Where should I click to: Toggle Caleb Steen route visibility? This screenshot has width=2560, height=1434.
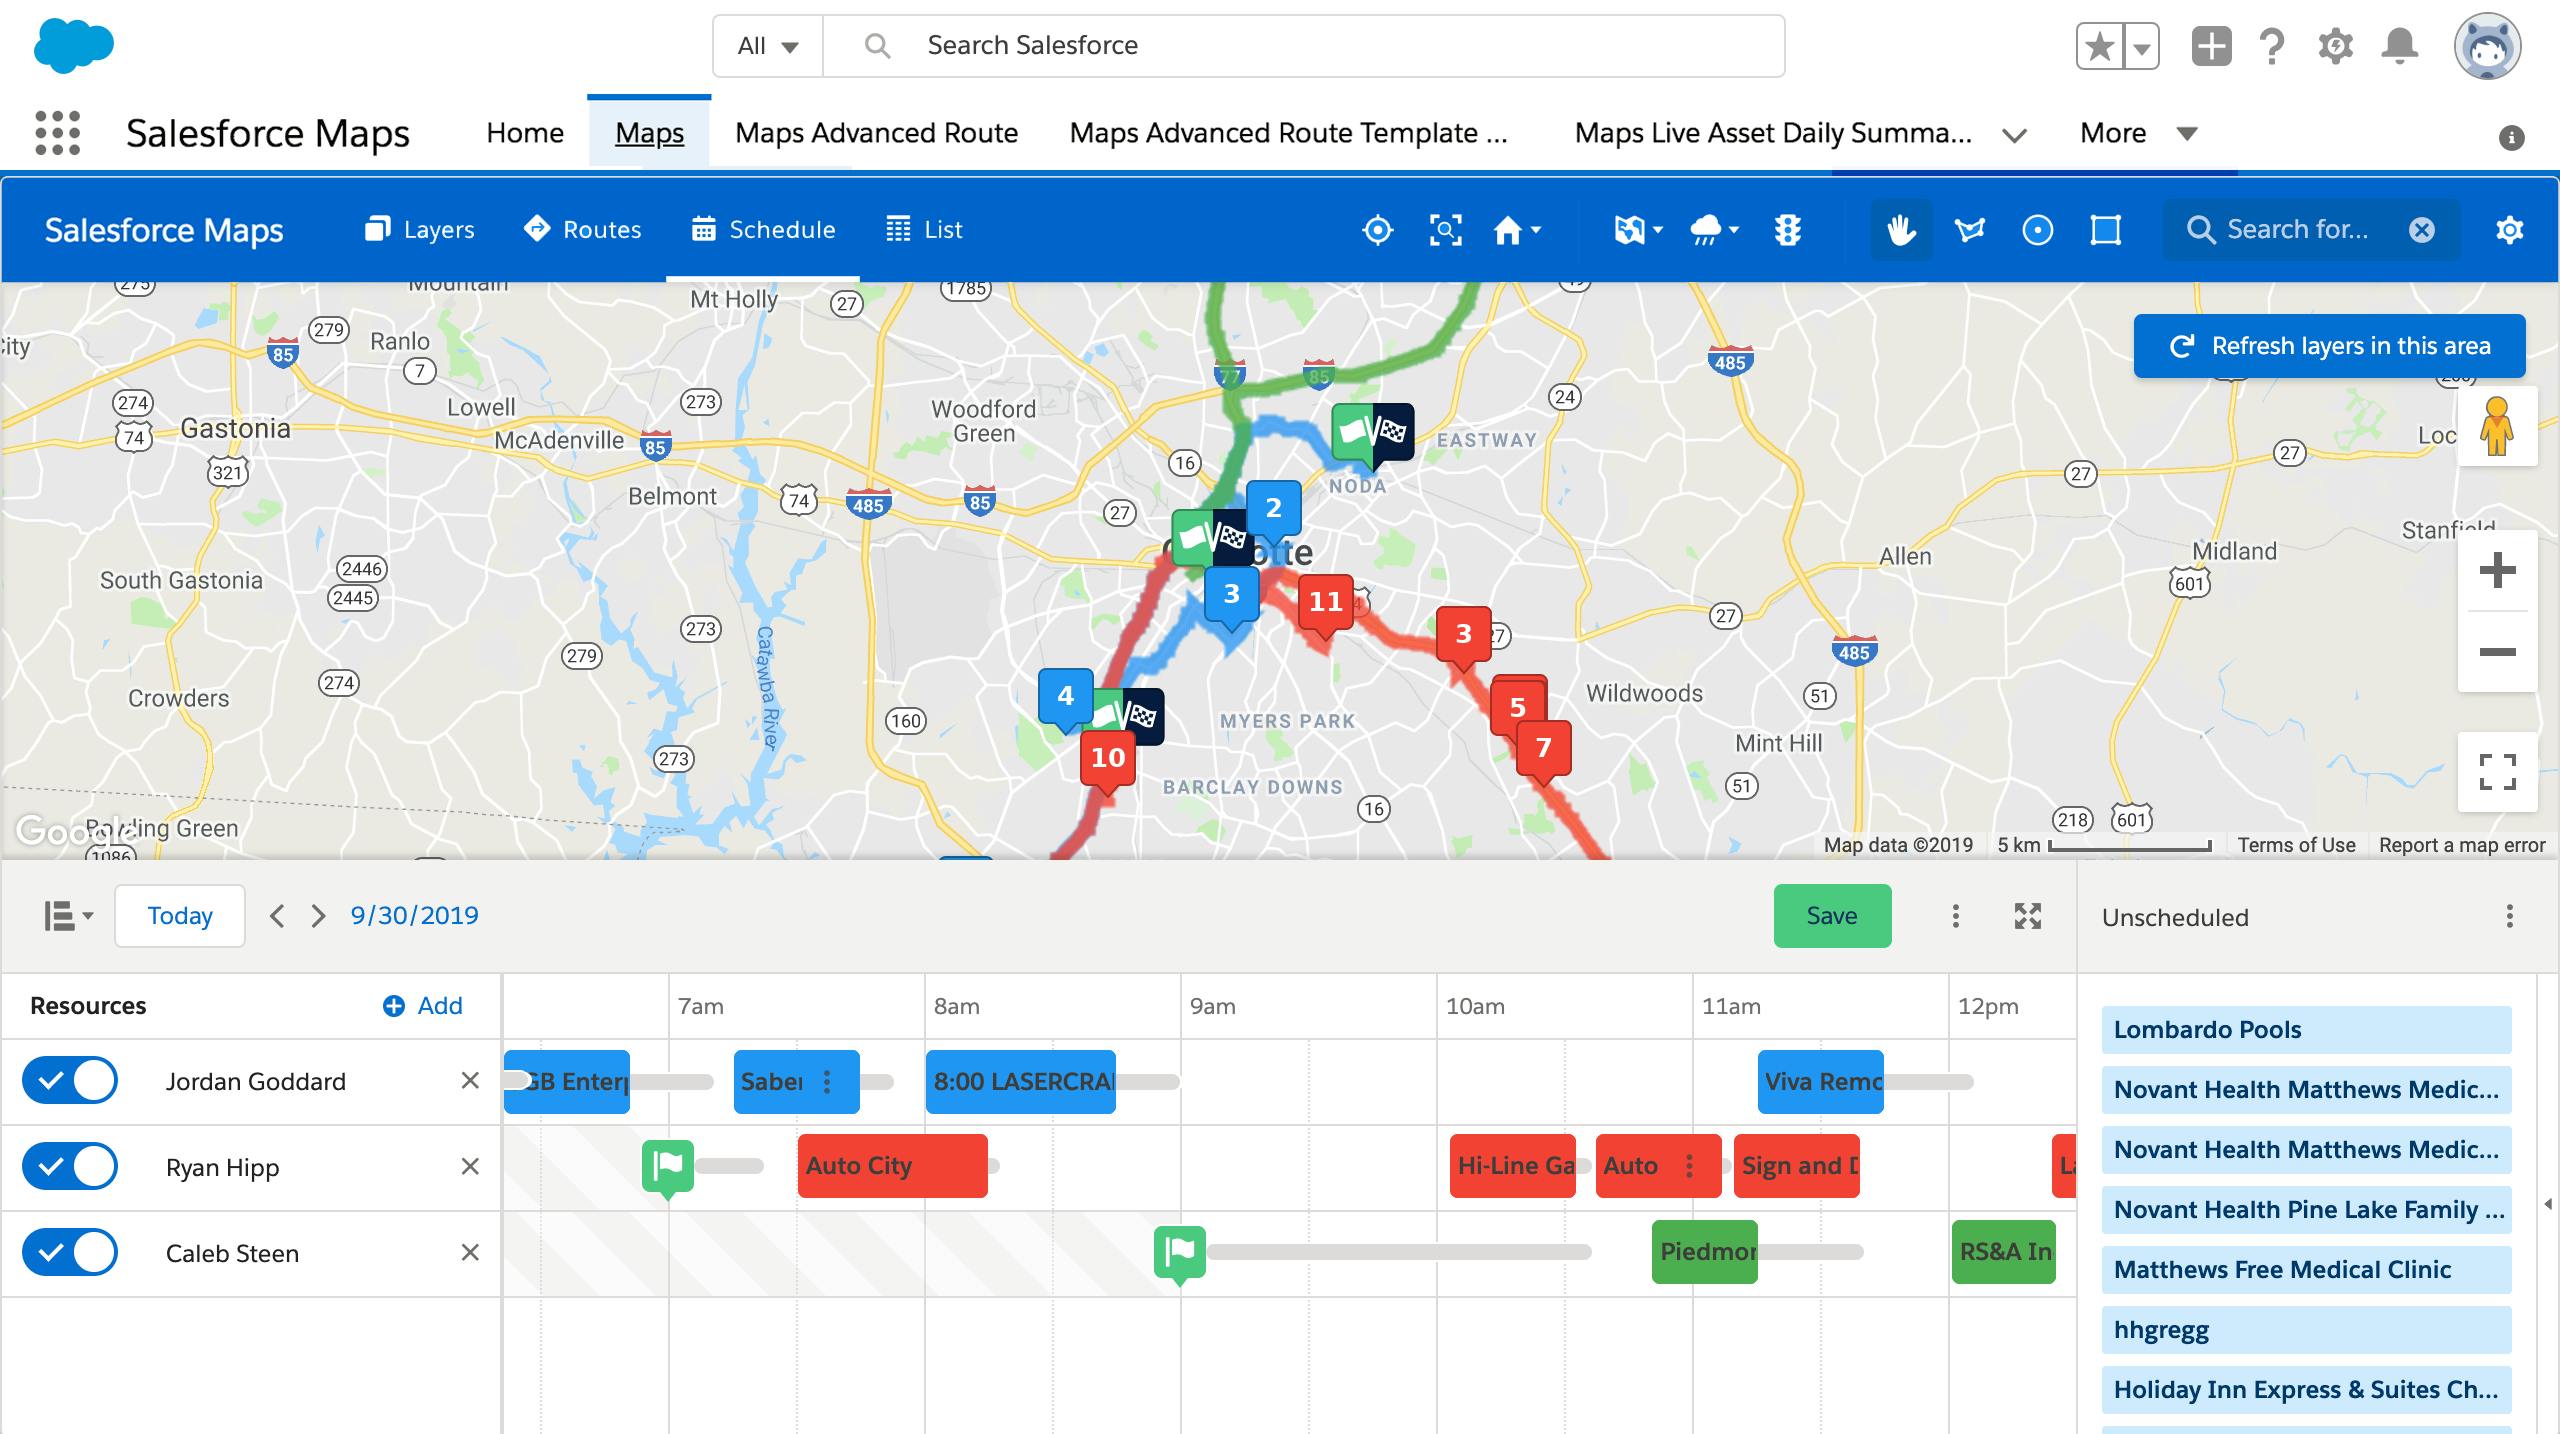(69, 1251)
